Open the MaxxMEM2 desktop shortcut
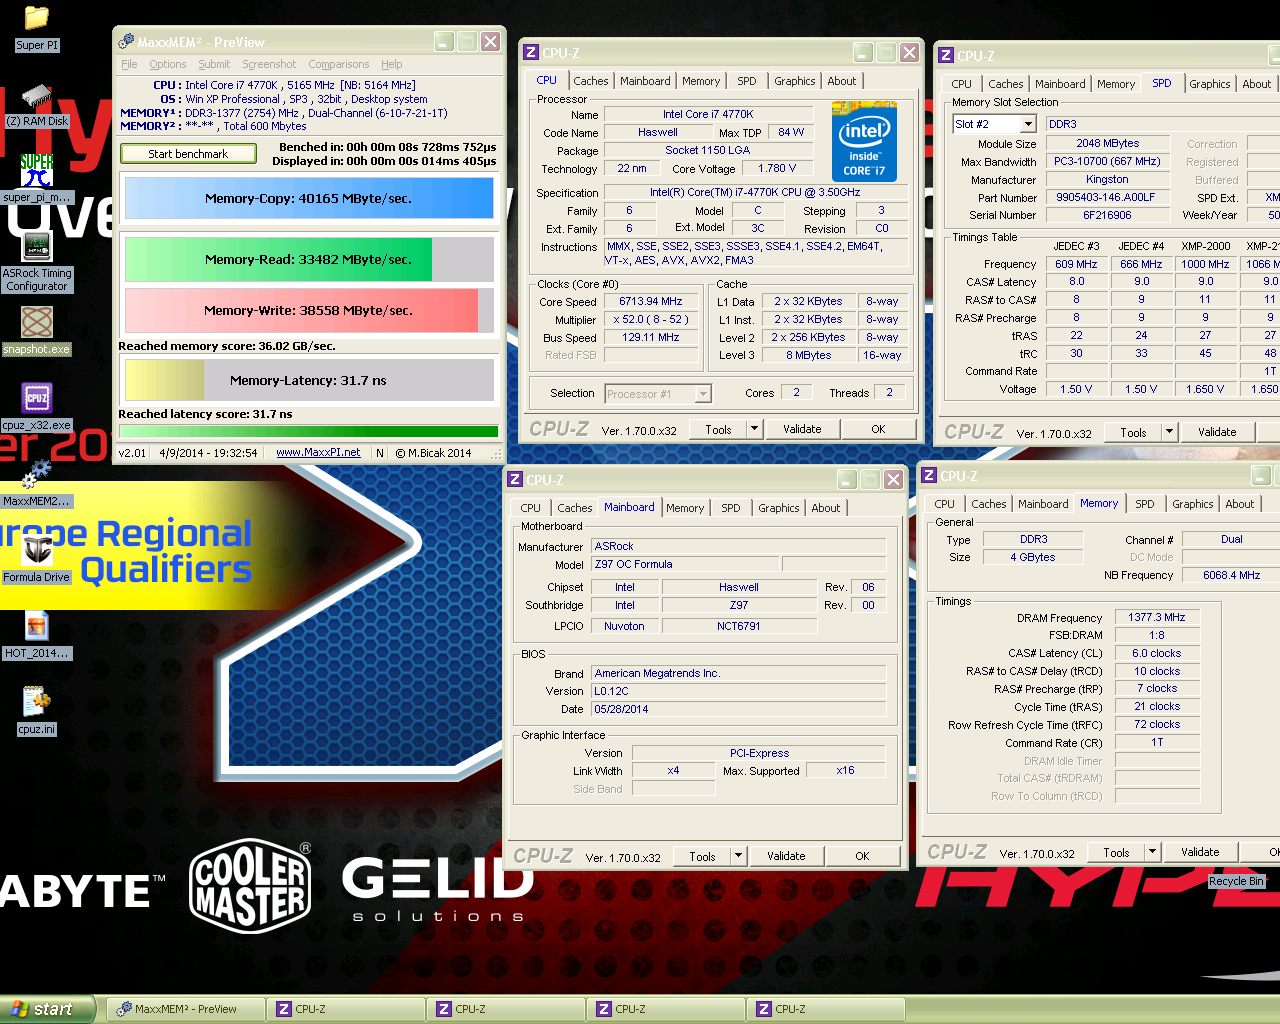This screenshot has width=1280, height=1024. point(37,476)
